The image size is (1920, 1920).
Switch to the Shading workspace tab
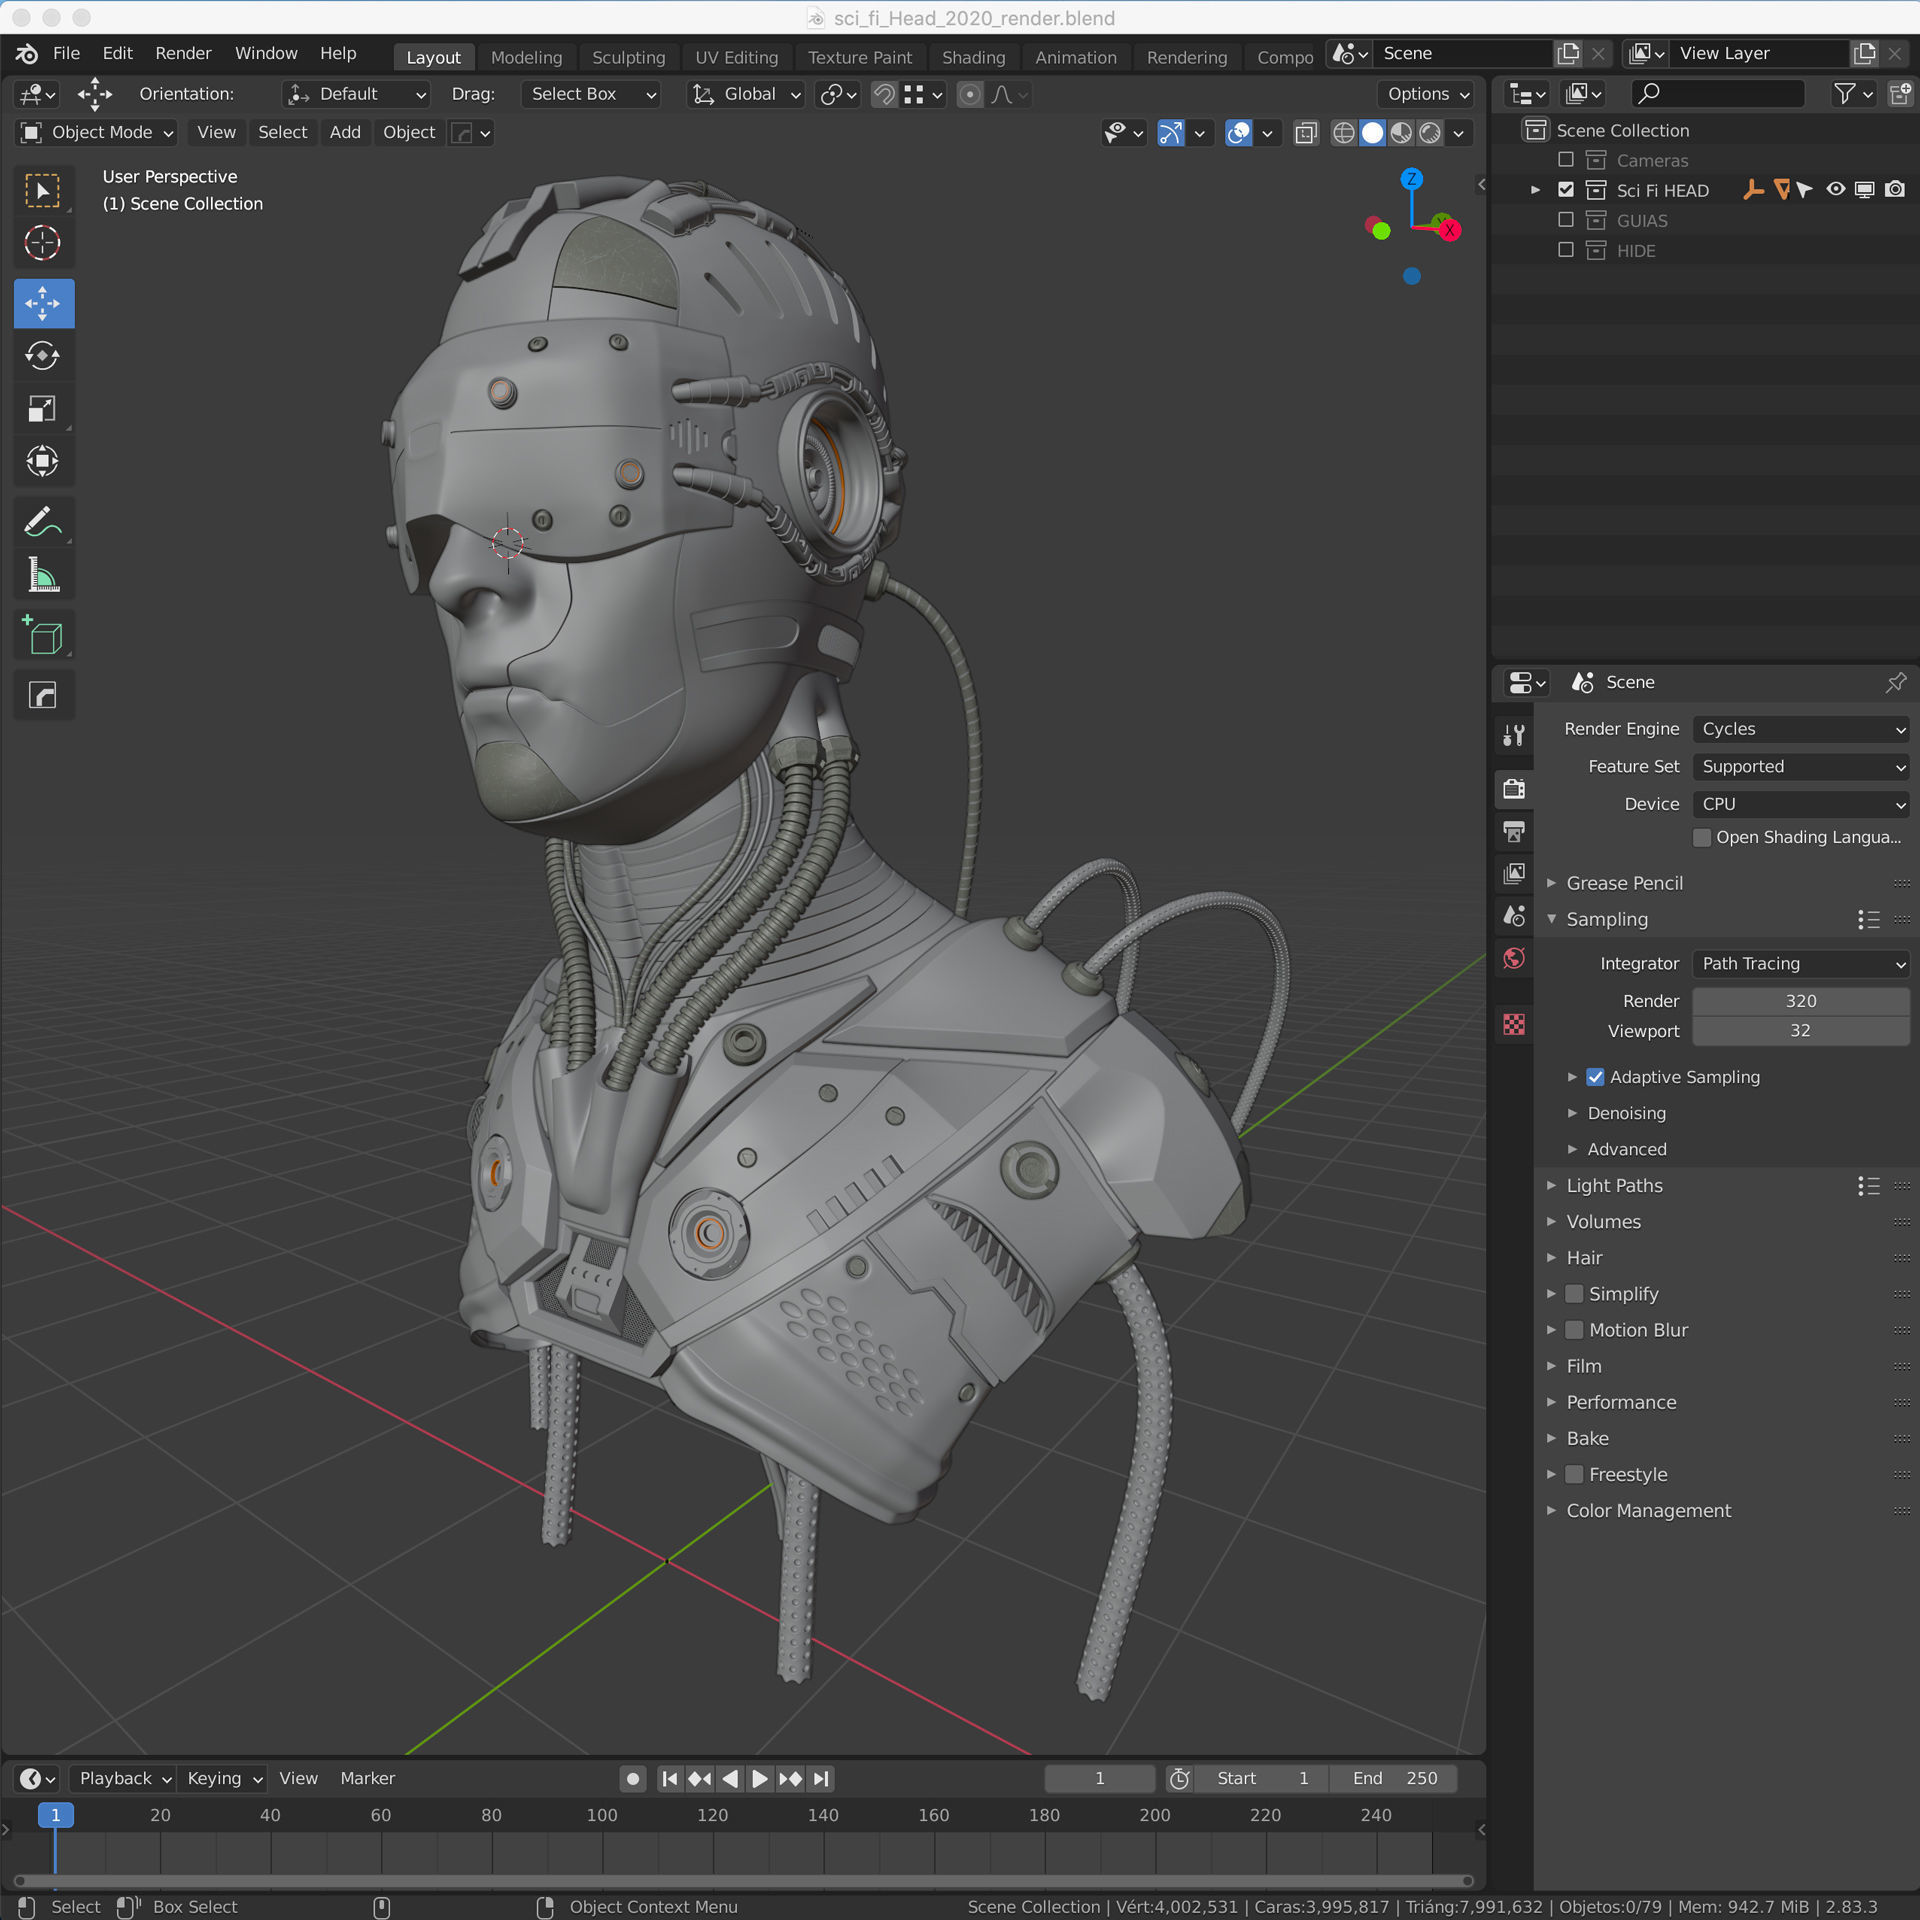973,57
